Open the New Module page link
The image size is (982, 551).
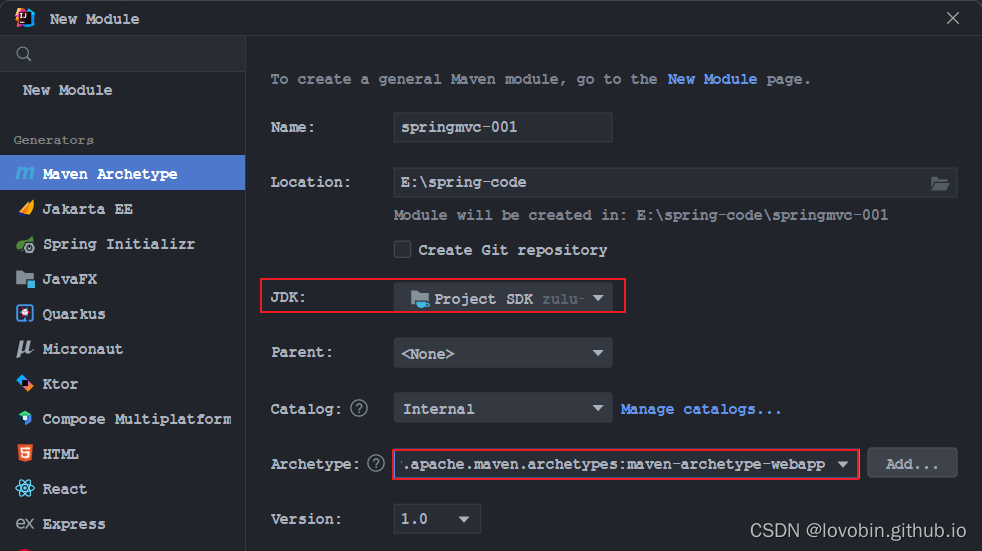tap(712, 80)
